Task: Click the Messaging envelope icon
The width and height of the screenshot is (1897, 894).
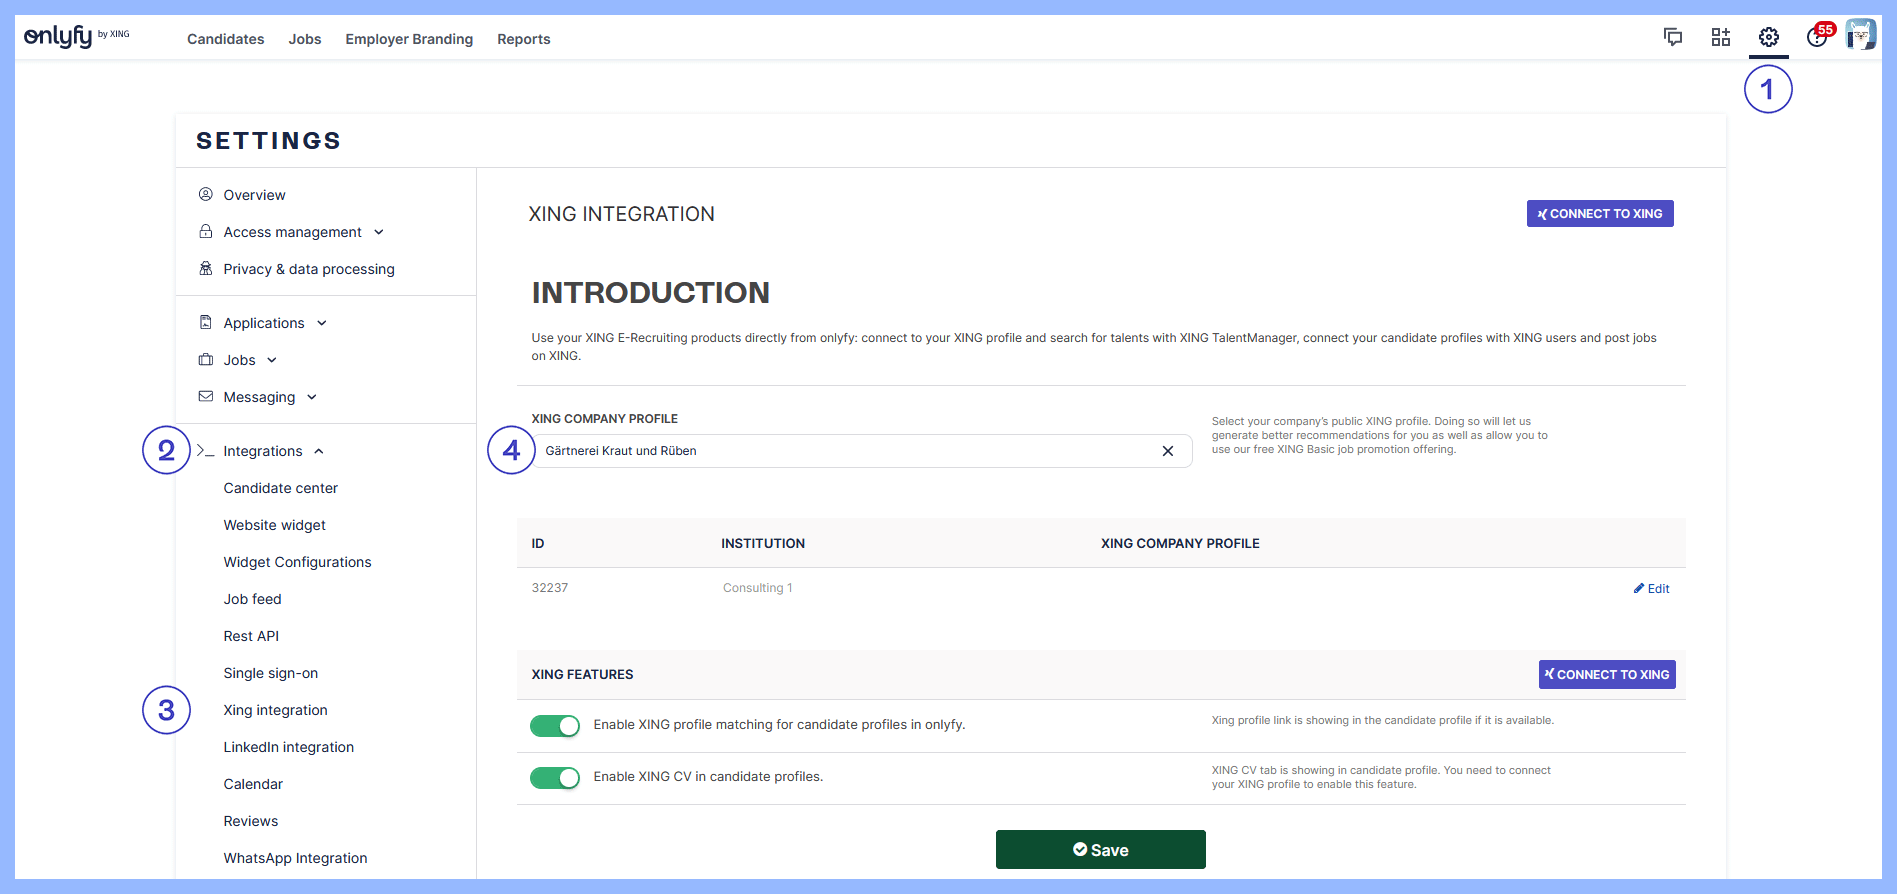Action: tap(206, 396)
